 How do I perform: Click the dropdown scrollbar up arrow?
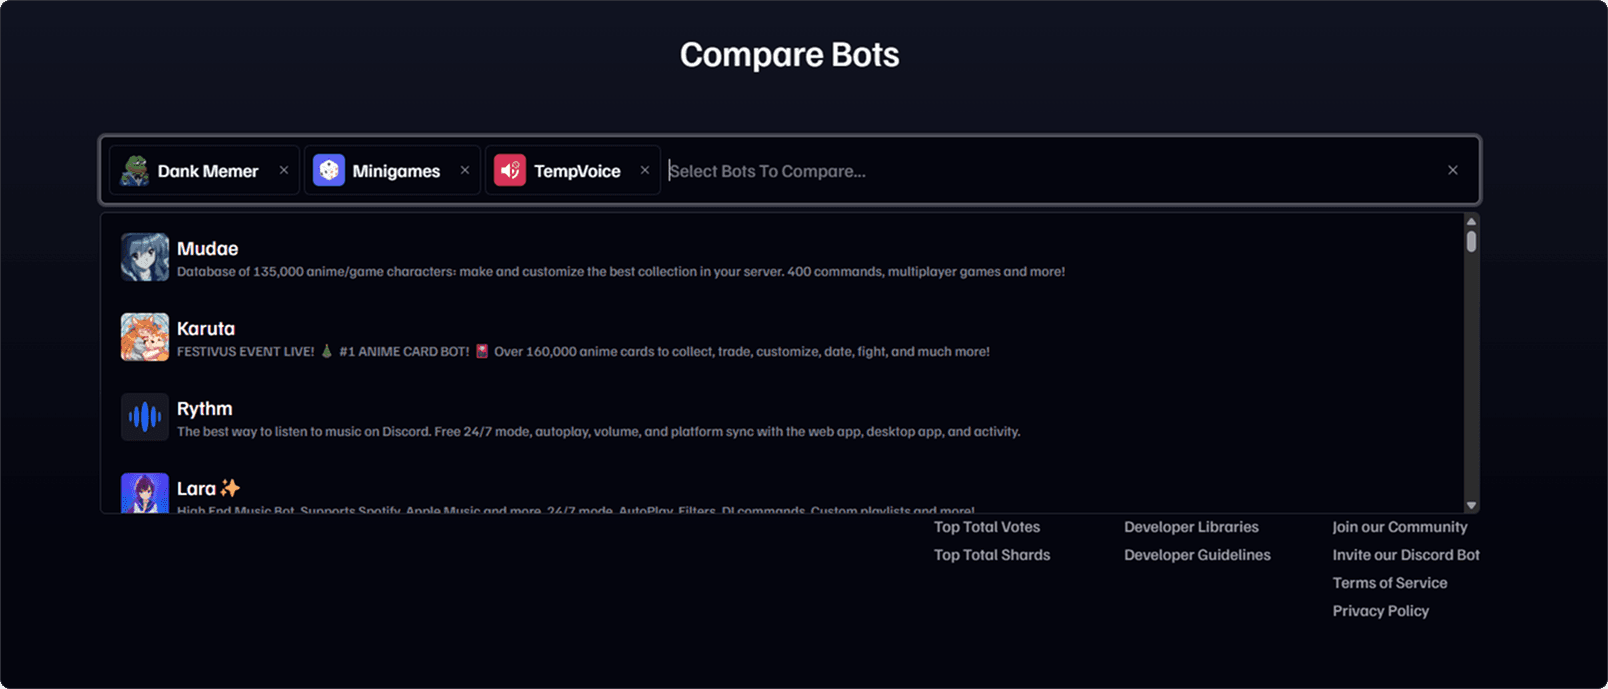[1471, 221]
